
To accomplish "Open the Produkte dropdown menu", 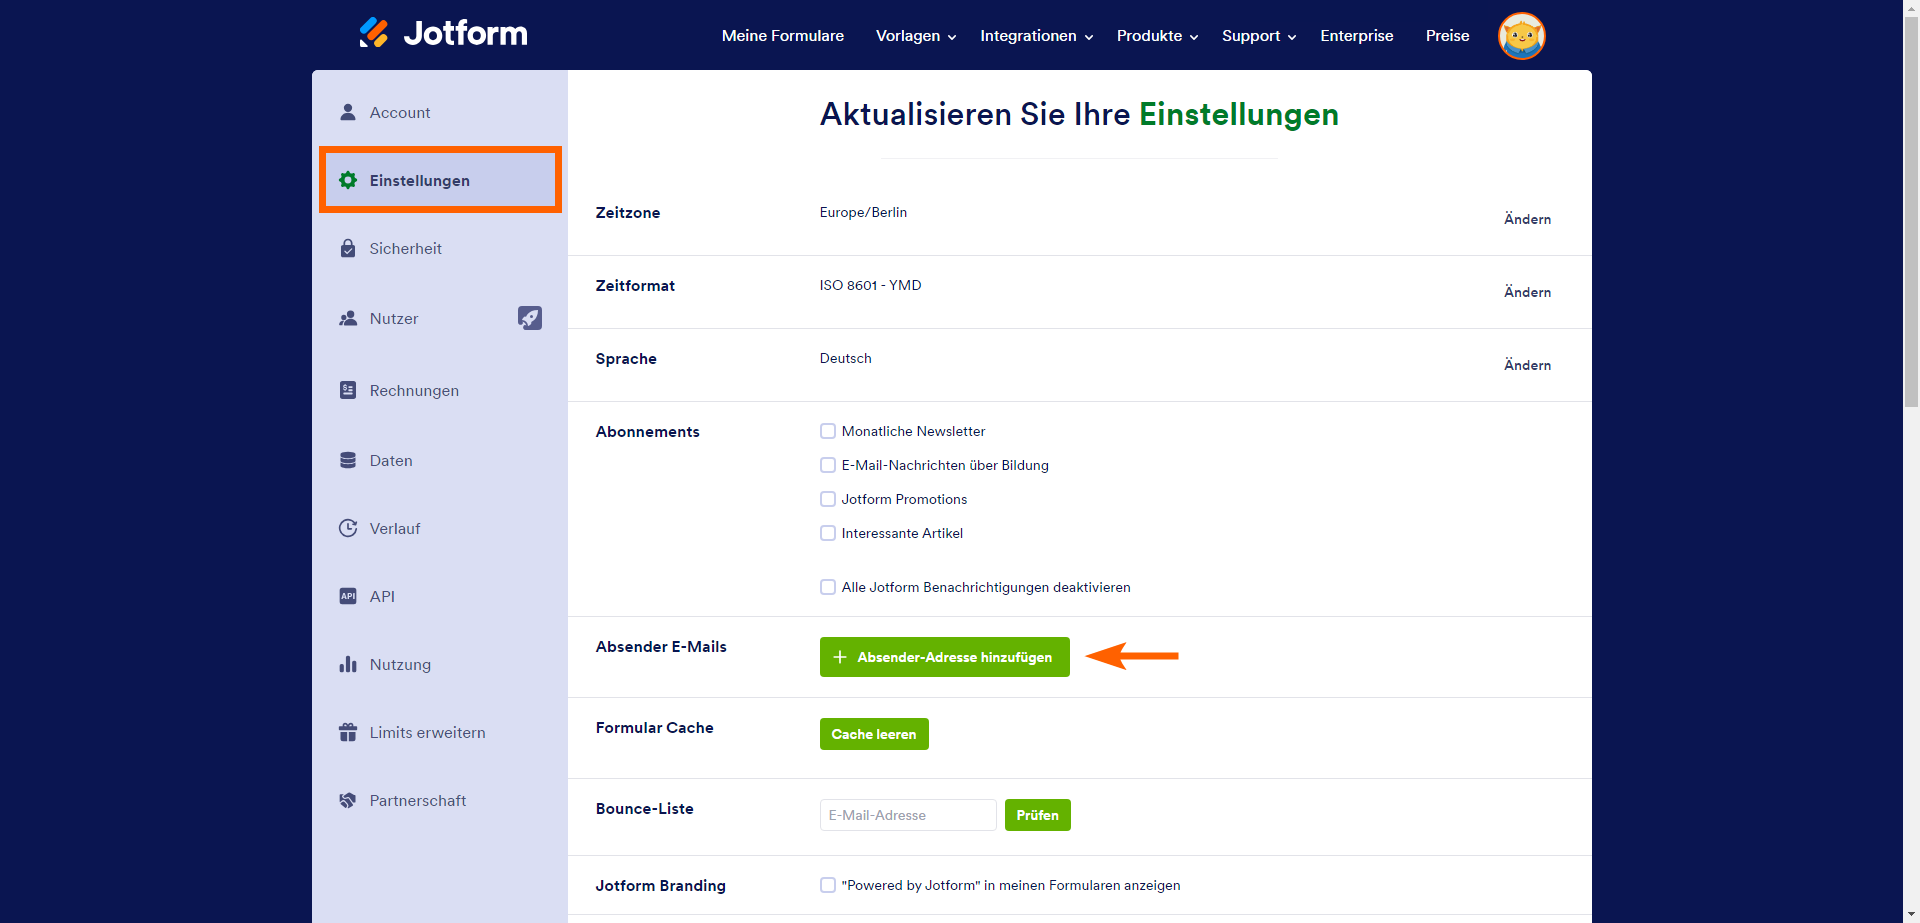I will (x=1158, y=36).
